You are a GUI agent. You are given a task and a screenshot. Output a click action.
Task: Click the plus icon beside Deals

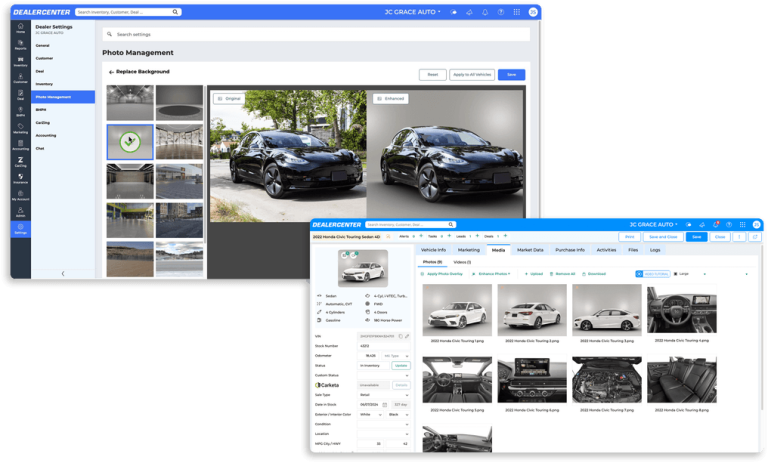coord(505,236)
